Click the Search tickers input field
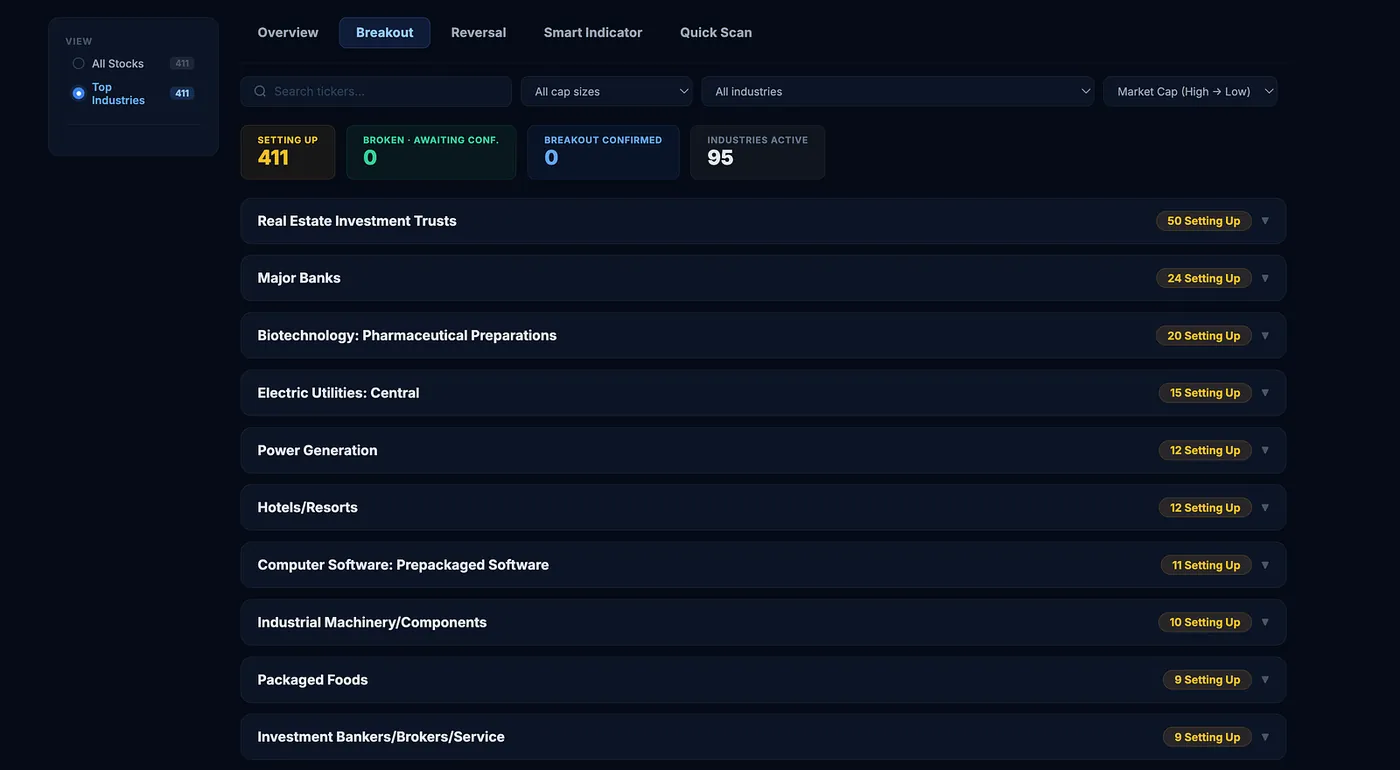 pos(376,91)
